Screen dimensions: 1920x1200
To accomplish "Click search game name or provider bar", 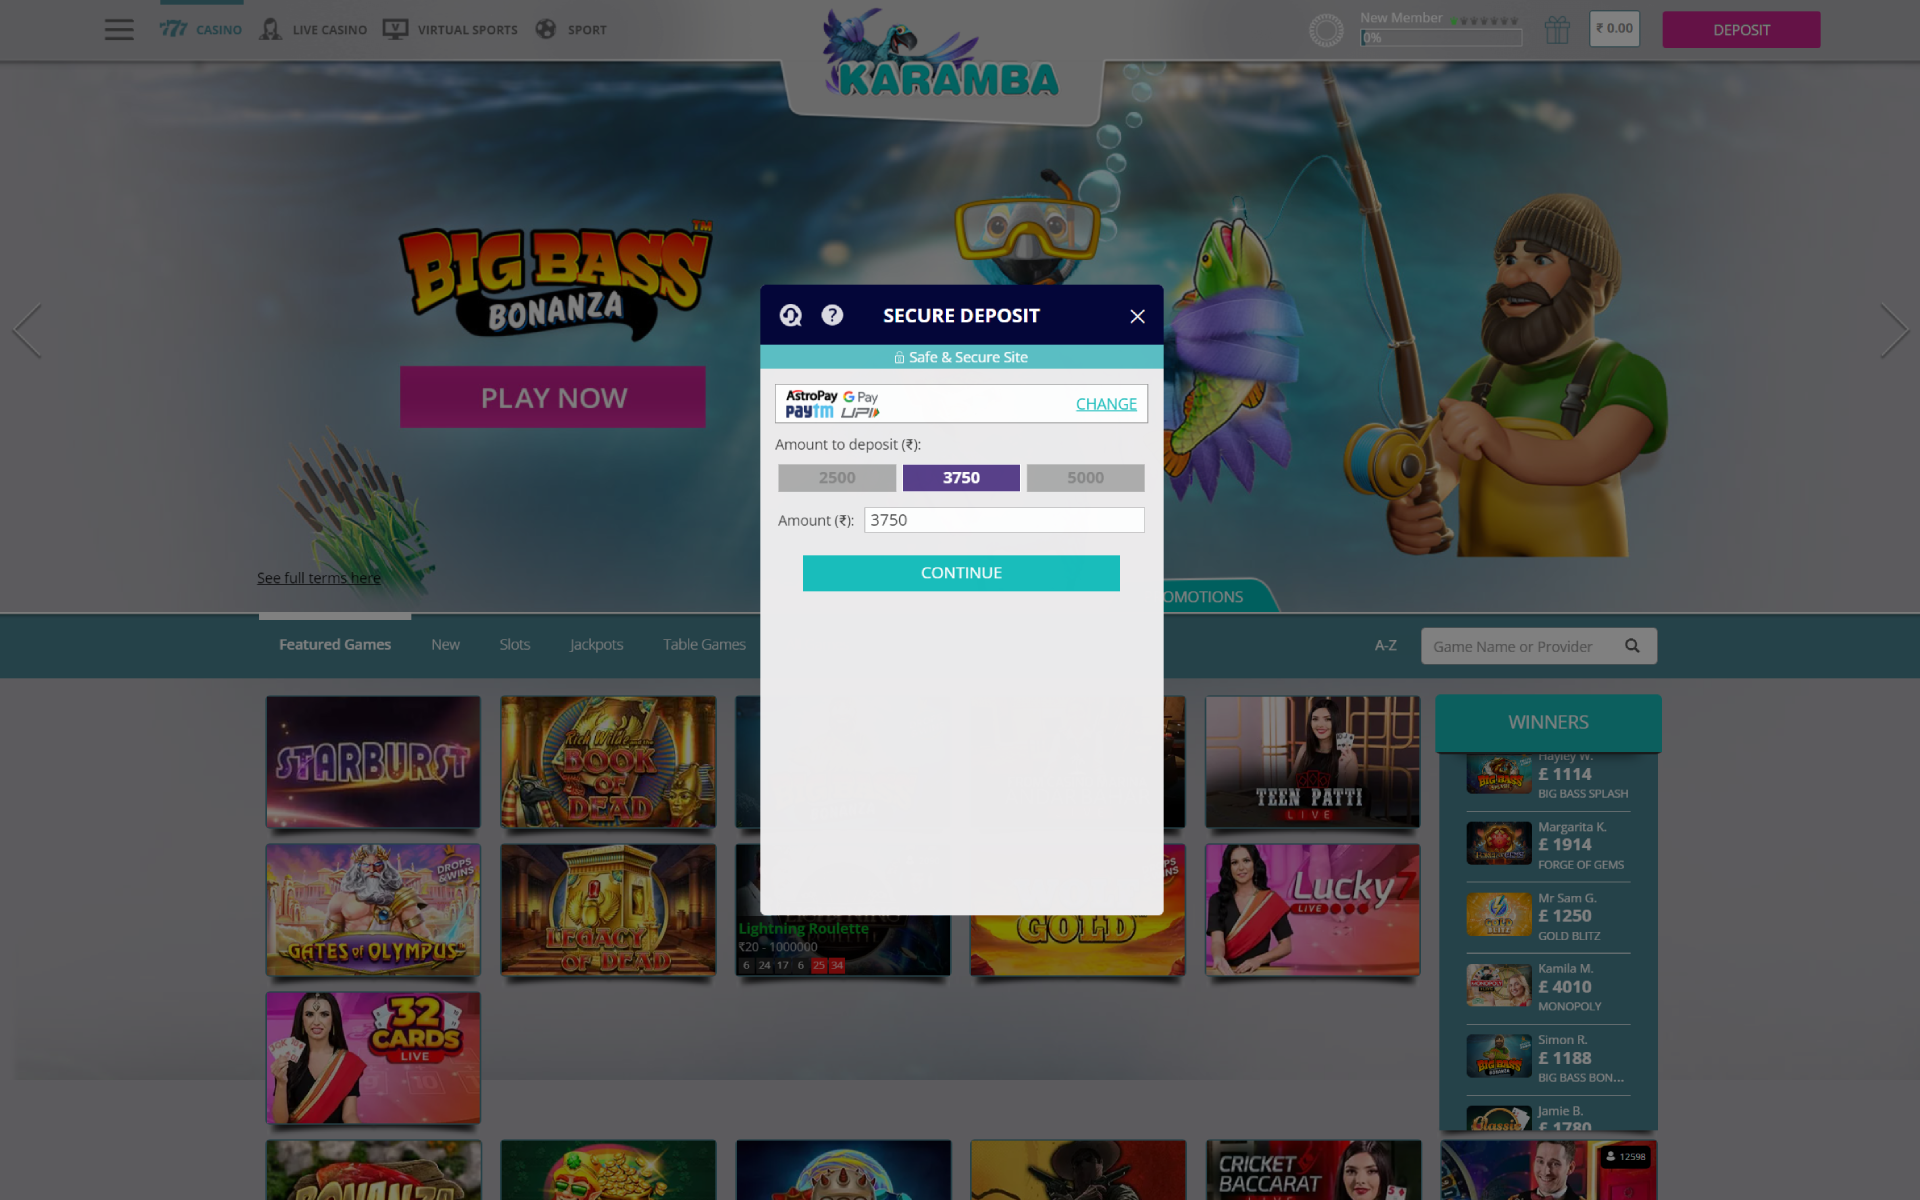I will [x=1522, y=644].
